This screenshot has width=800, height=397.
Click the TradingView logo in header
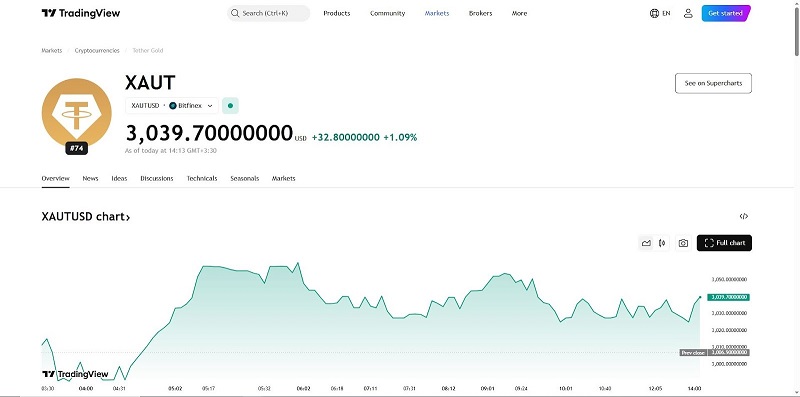click(81, 13)
